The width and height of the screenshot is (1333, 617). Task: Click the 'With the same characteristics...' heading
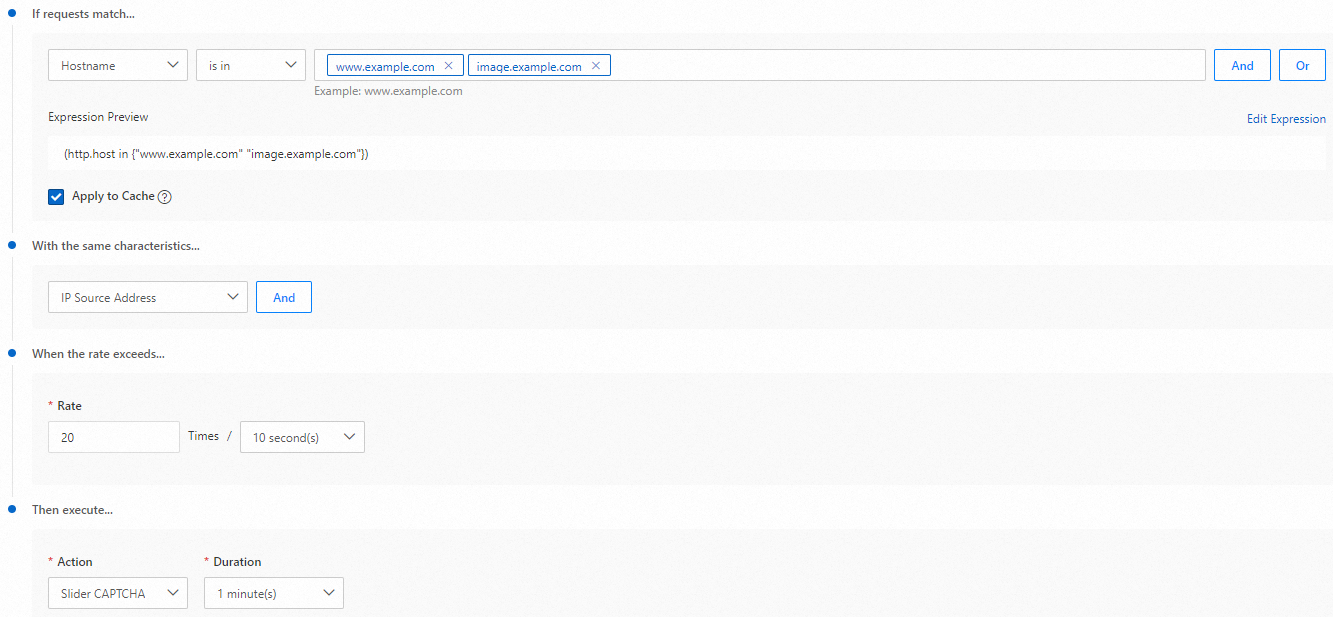(x=116, y=246)
